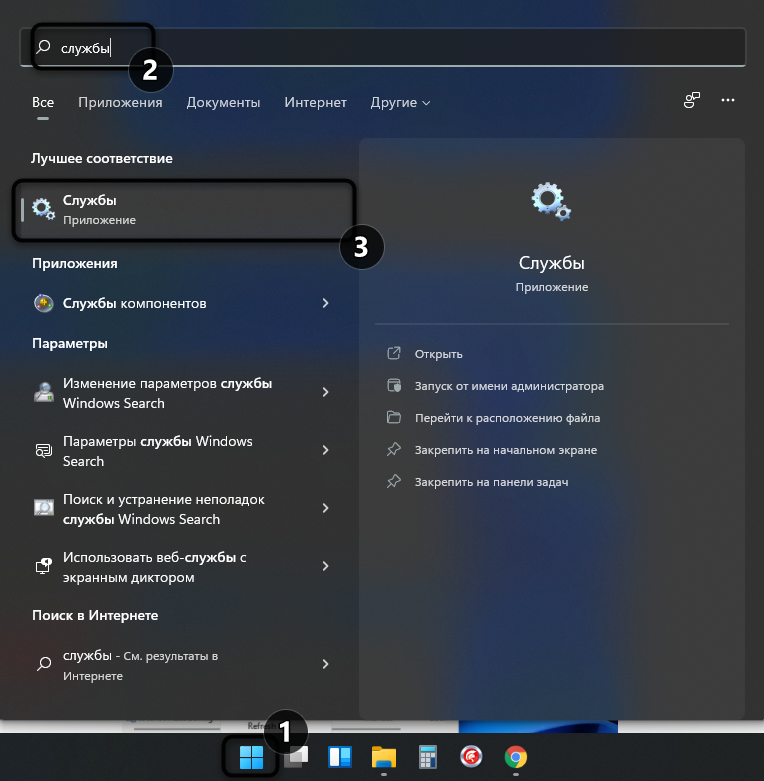Click pin icon for панели задач
Screen dimensions: 764x781
point(394,481)
